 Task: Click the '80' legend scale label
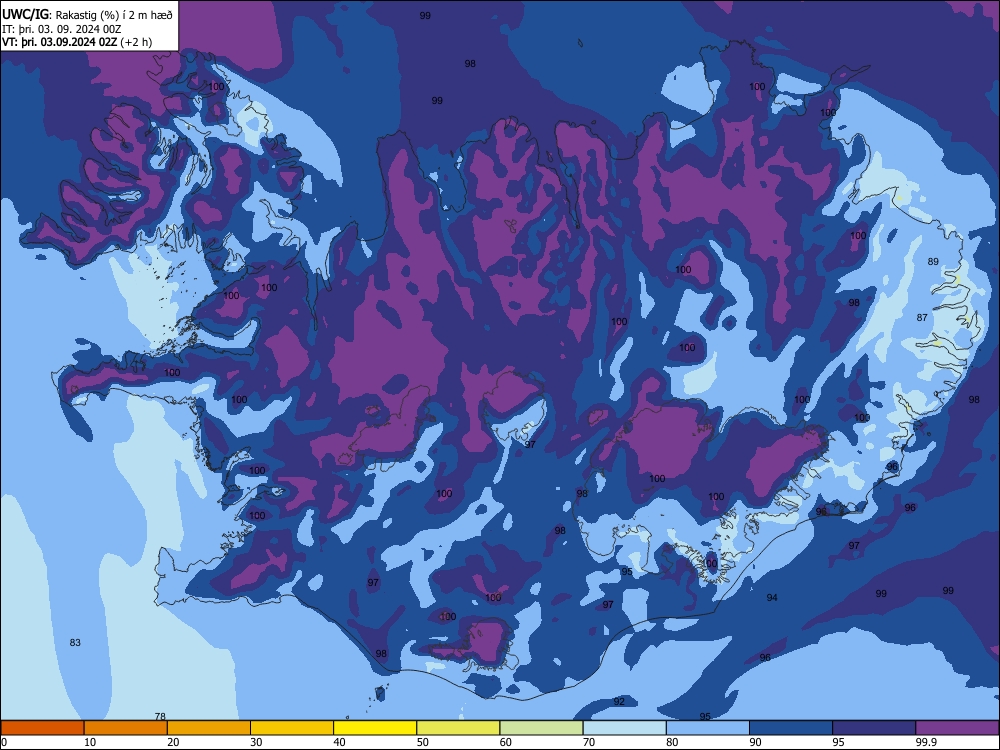pyautogui.click(x=672, y=742)
